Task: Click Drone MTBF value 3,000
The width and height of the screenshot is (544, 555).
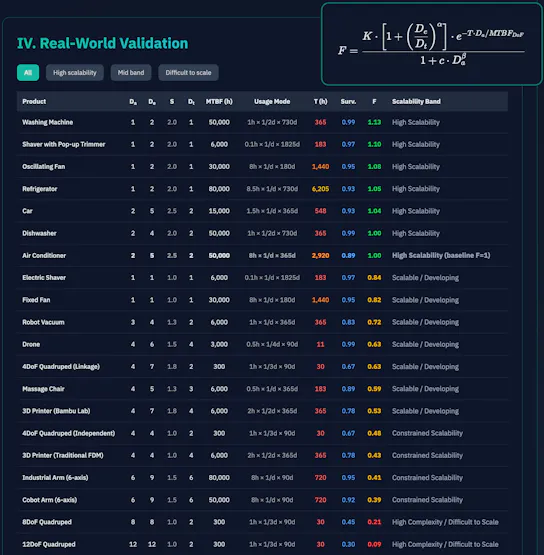Action: tap(219, 344)
